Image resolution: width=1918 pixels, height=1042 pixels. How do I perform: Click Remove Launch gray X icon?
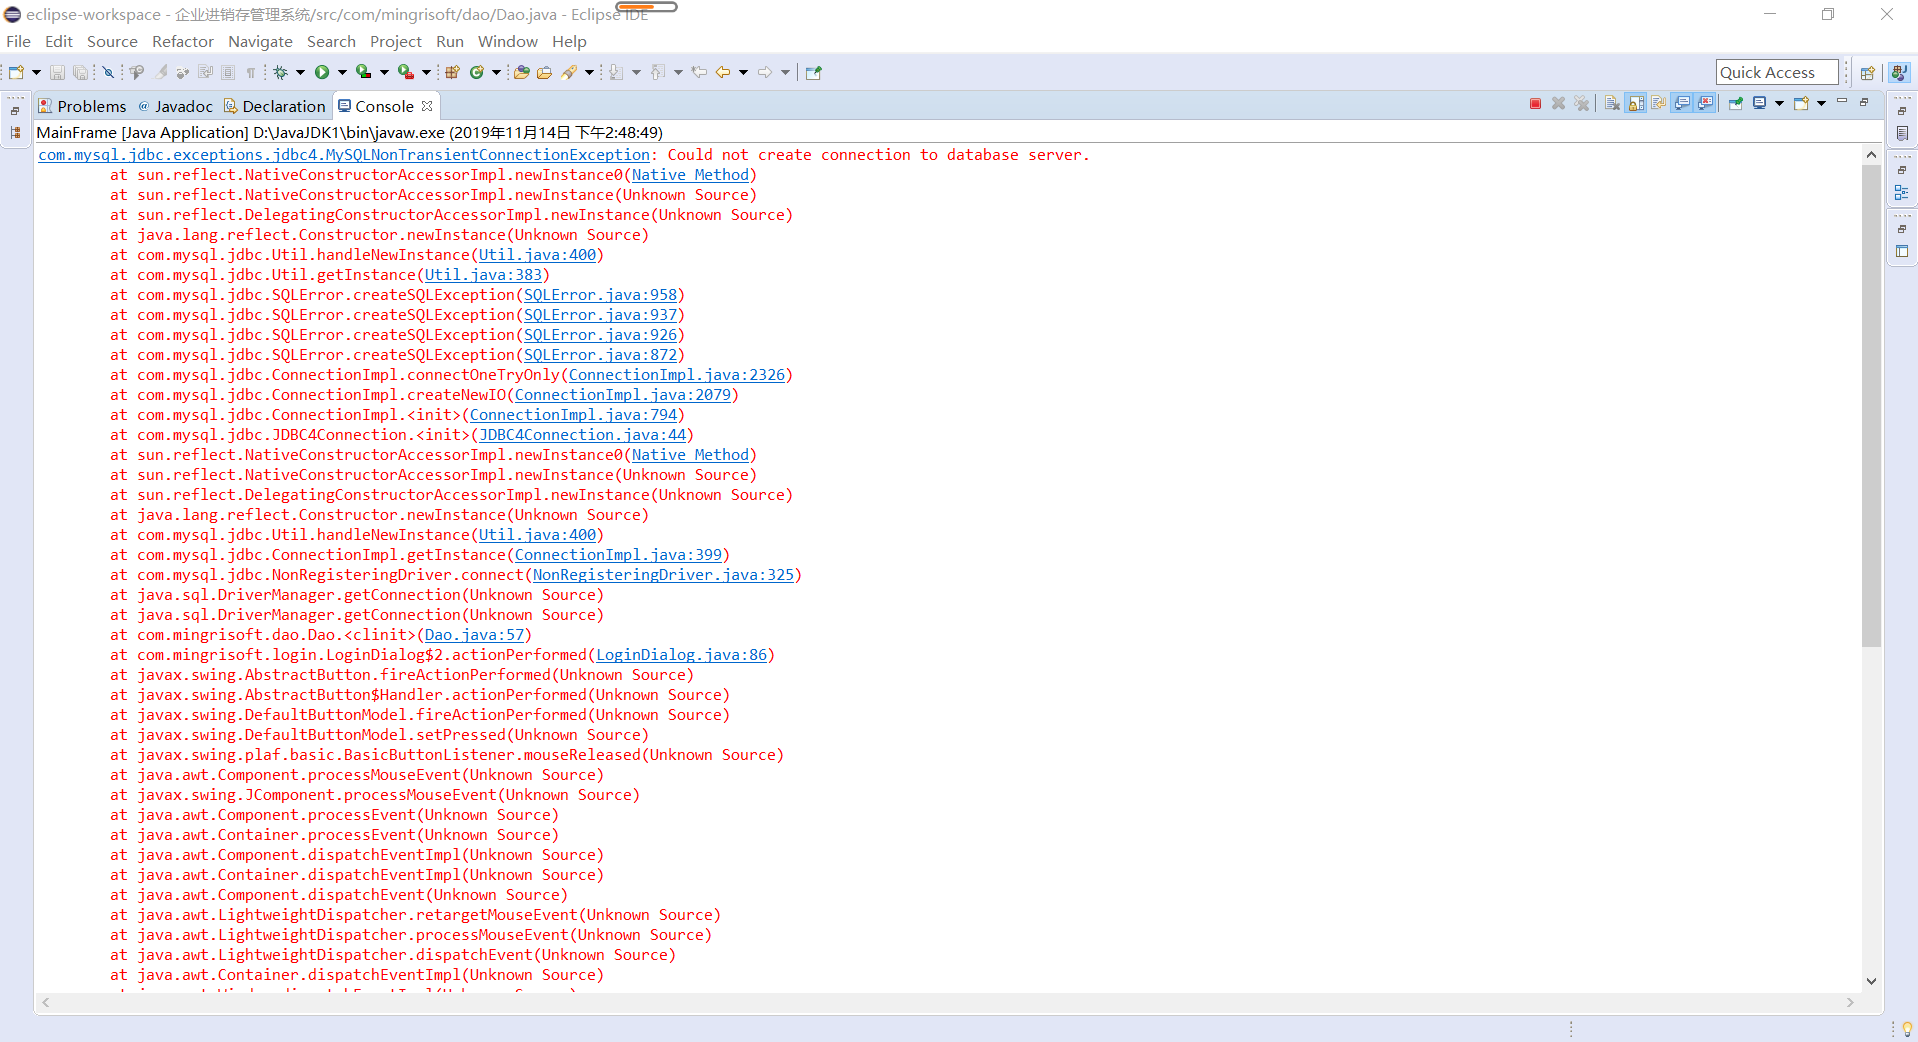tap(1558, 104)
